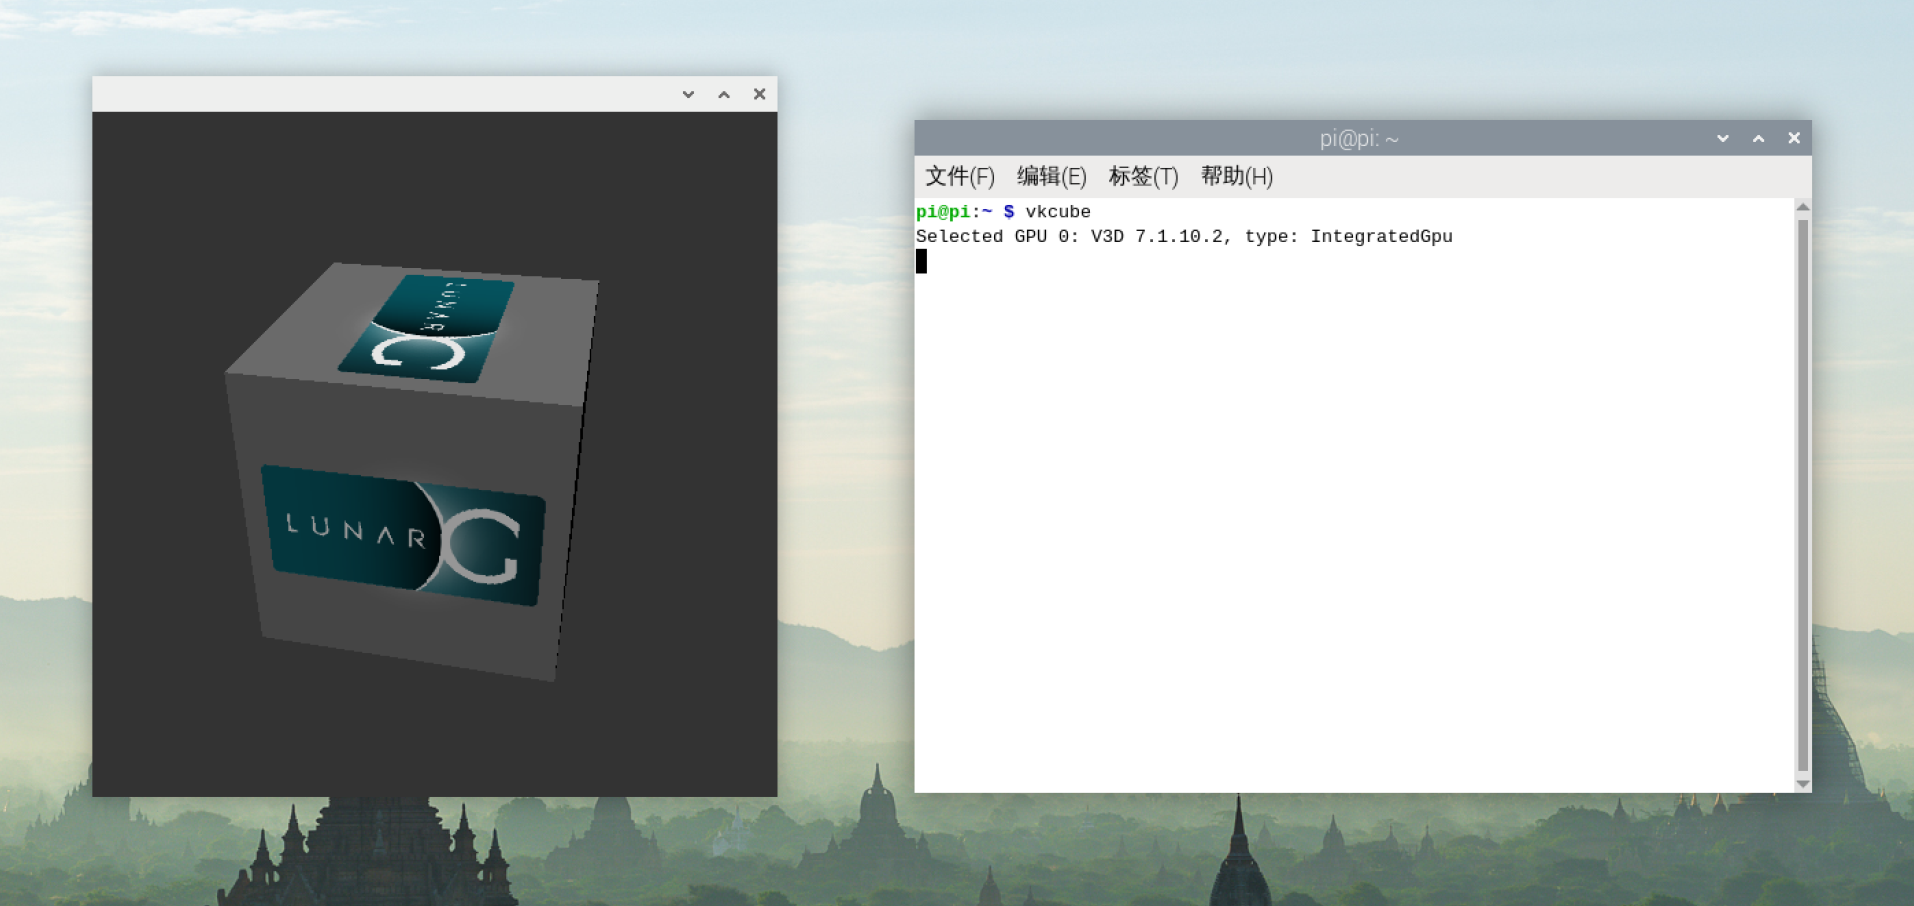Close the pi@pi terminal window
Image resolution: width=1914 pixels, height=906 pixels.
pyautogui.click(x=1794, y=138)
